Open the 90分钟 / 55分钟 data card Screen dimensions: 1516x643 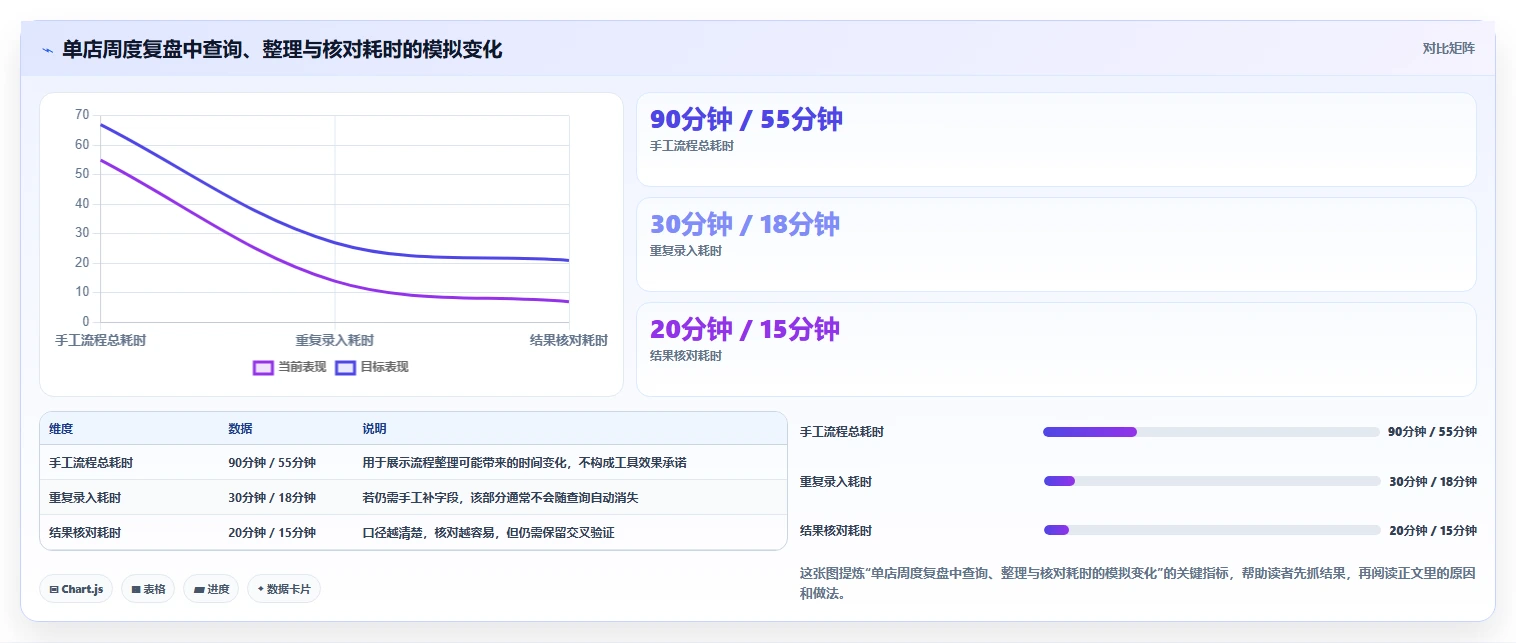point(1056,139)
